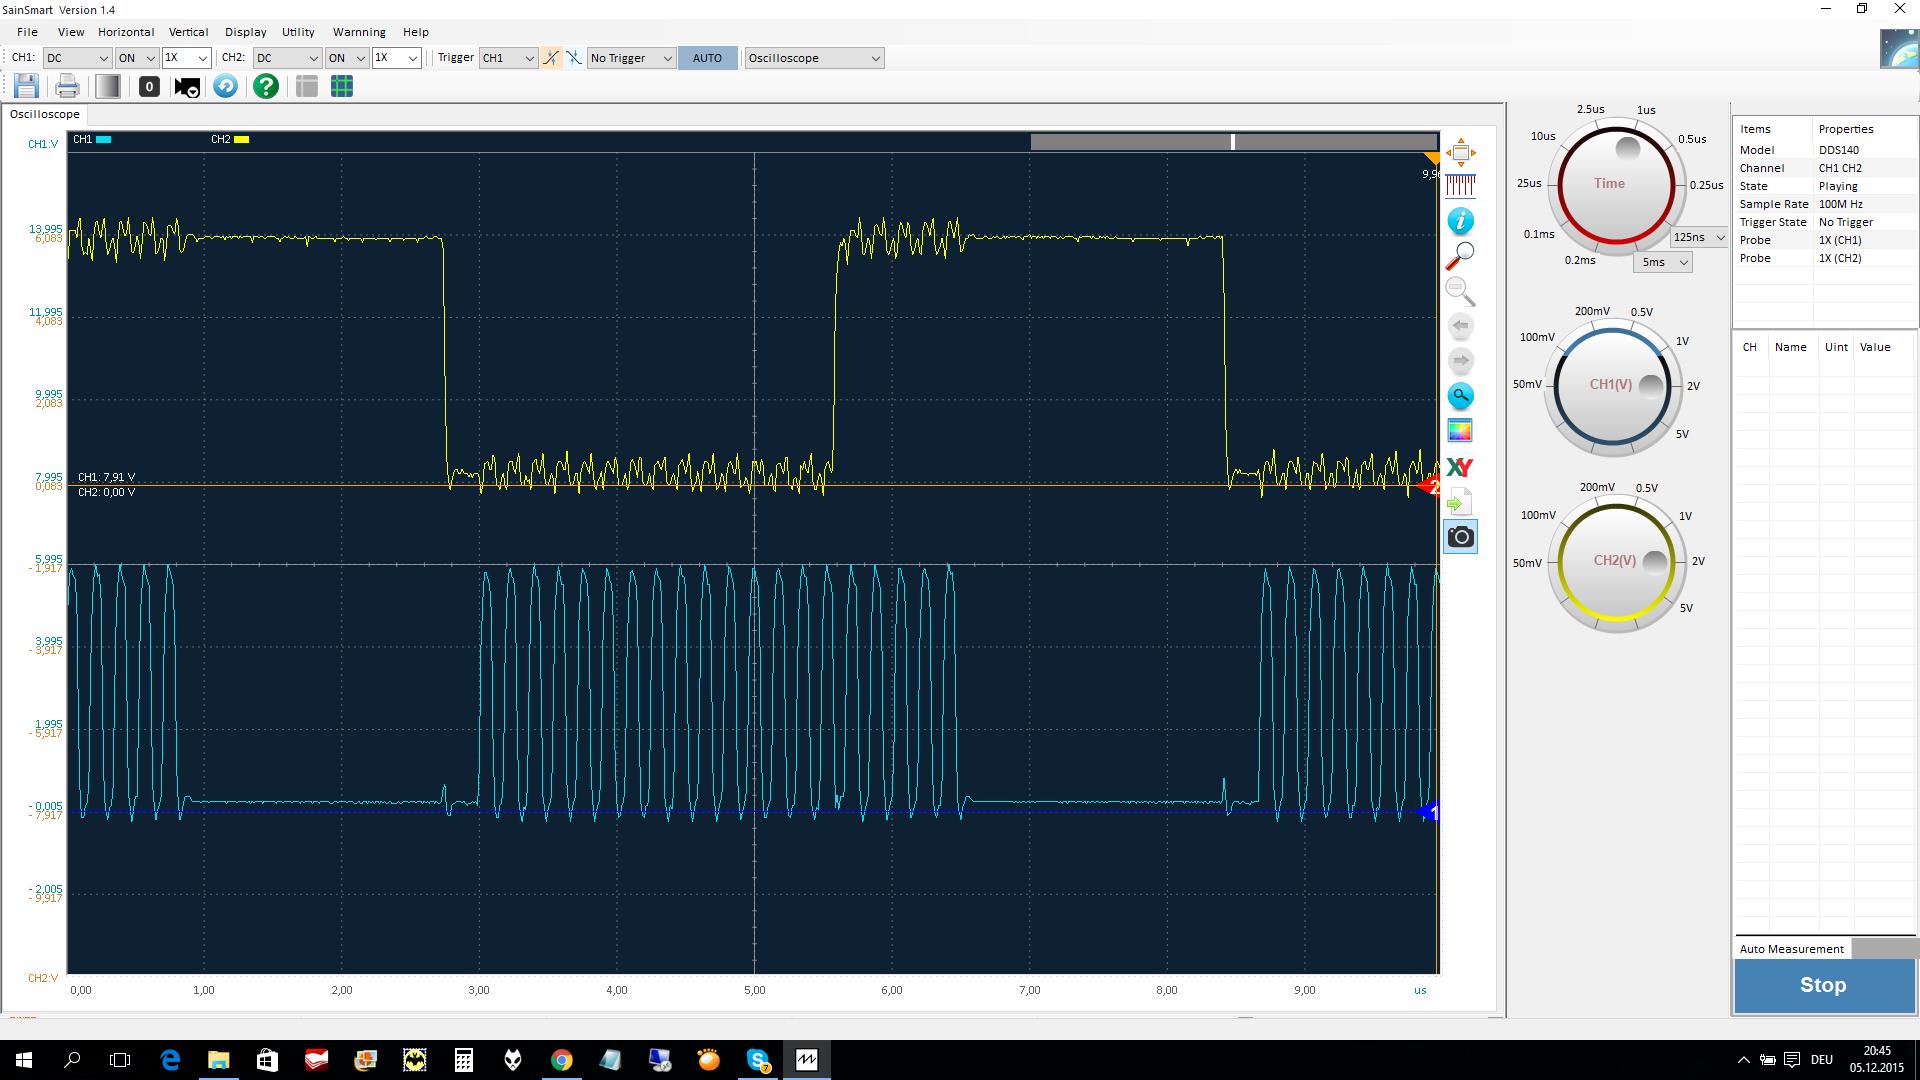Open the Oscilloscope mode dropdown

pyautogui.click(x=814, y=58)
